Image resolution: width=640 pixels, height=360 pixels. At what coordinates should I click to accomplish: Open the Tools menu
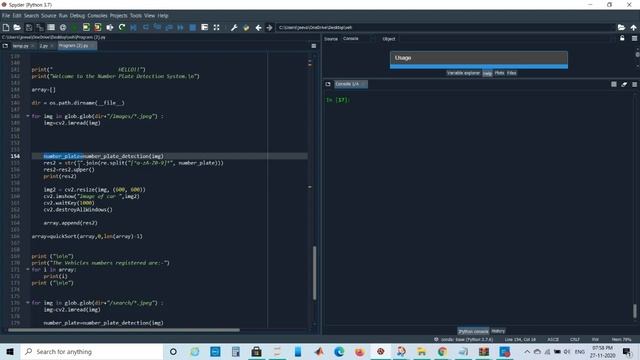[x=136, y=16]
